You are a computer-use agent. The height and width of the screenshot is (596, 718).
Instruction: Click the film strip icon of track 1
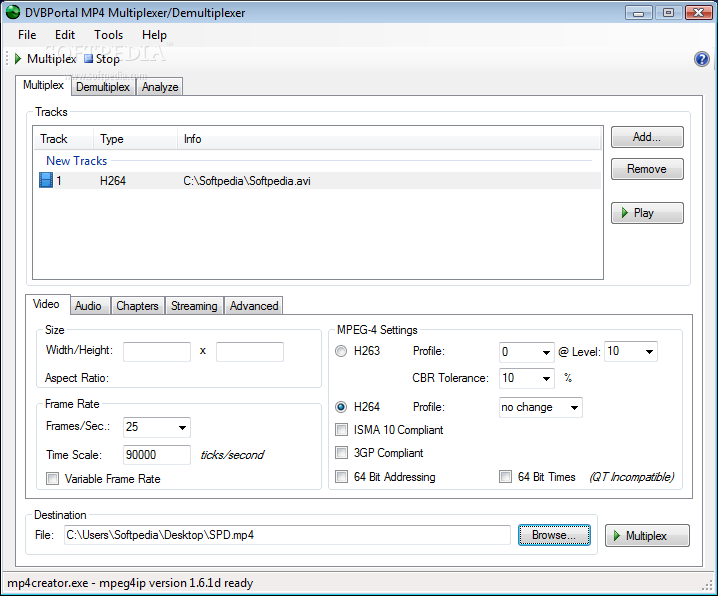(x=46, y=180)
